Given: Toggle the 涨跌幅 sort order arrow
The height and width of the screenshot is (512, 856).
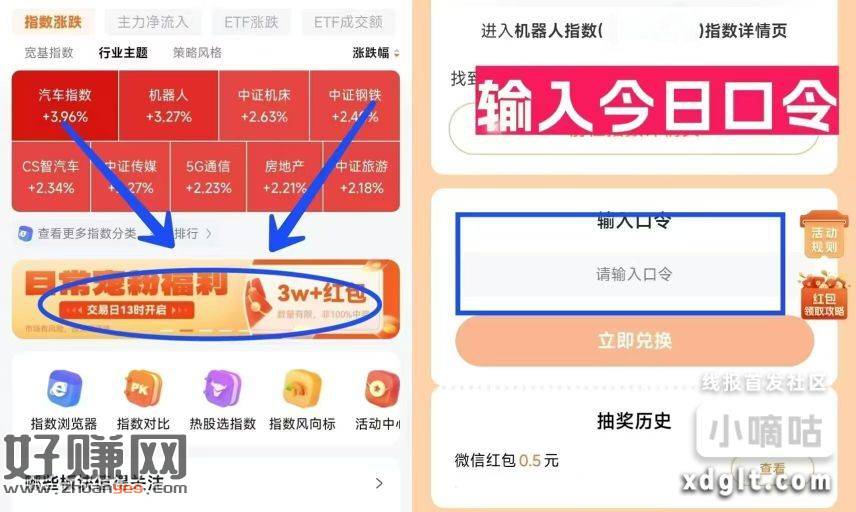Looking at the screenshot, I should pos(397,53).
